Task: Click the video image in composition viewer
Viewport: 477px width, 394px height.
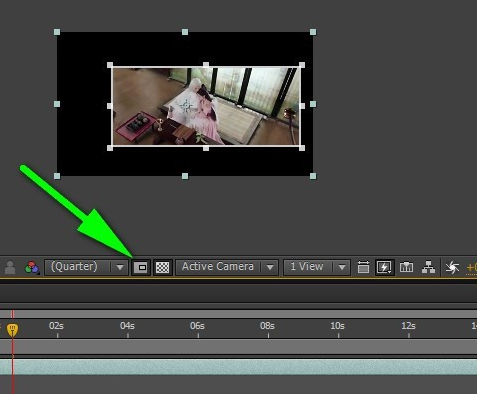Action: pyautogui.click(x=206, y=106)
